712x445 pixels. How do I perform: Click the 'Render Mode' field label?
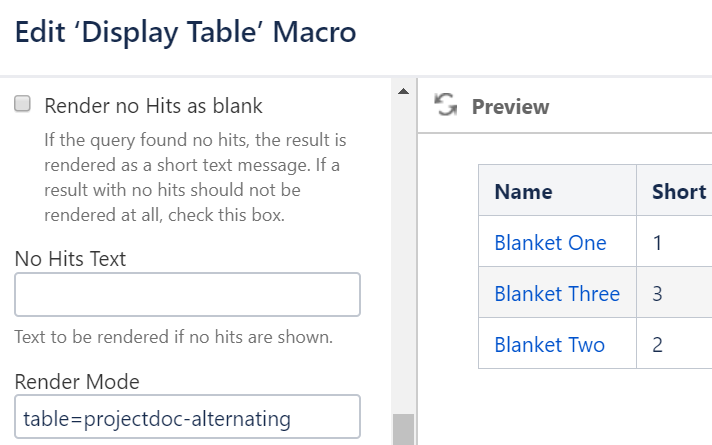click(77, 381)
